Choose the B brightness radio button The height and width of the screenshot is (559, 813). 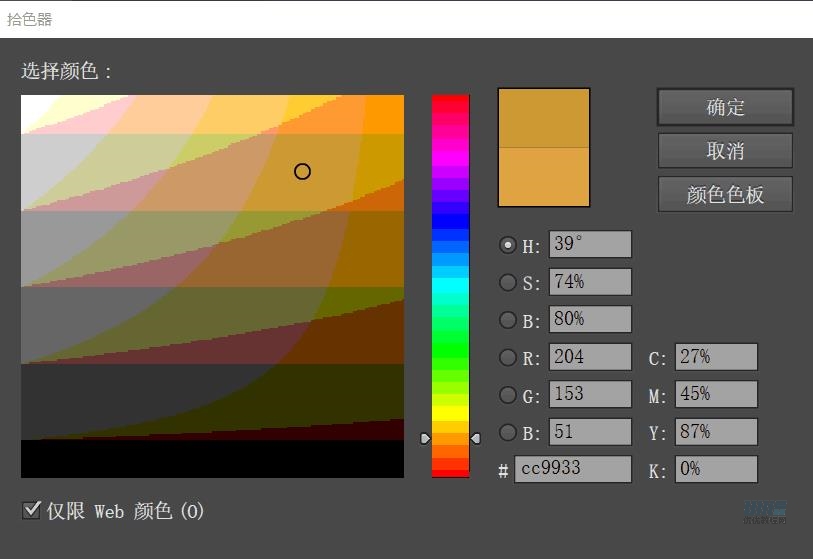tap(508, 320)
